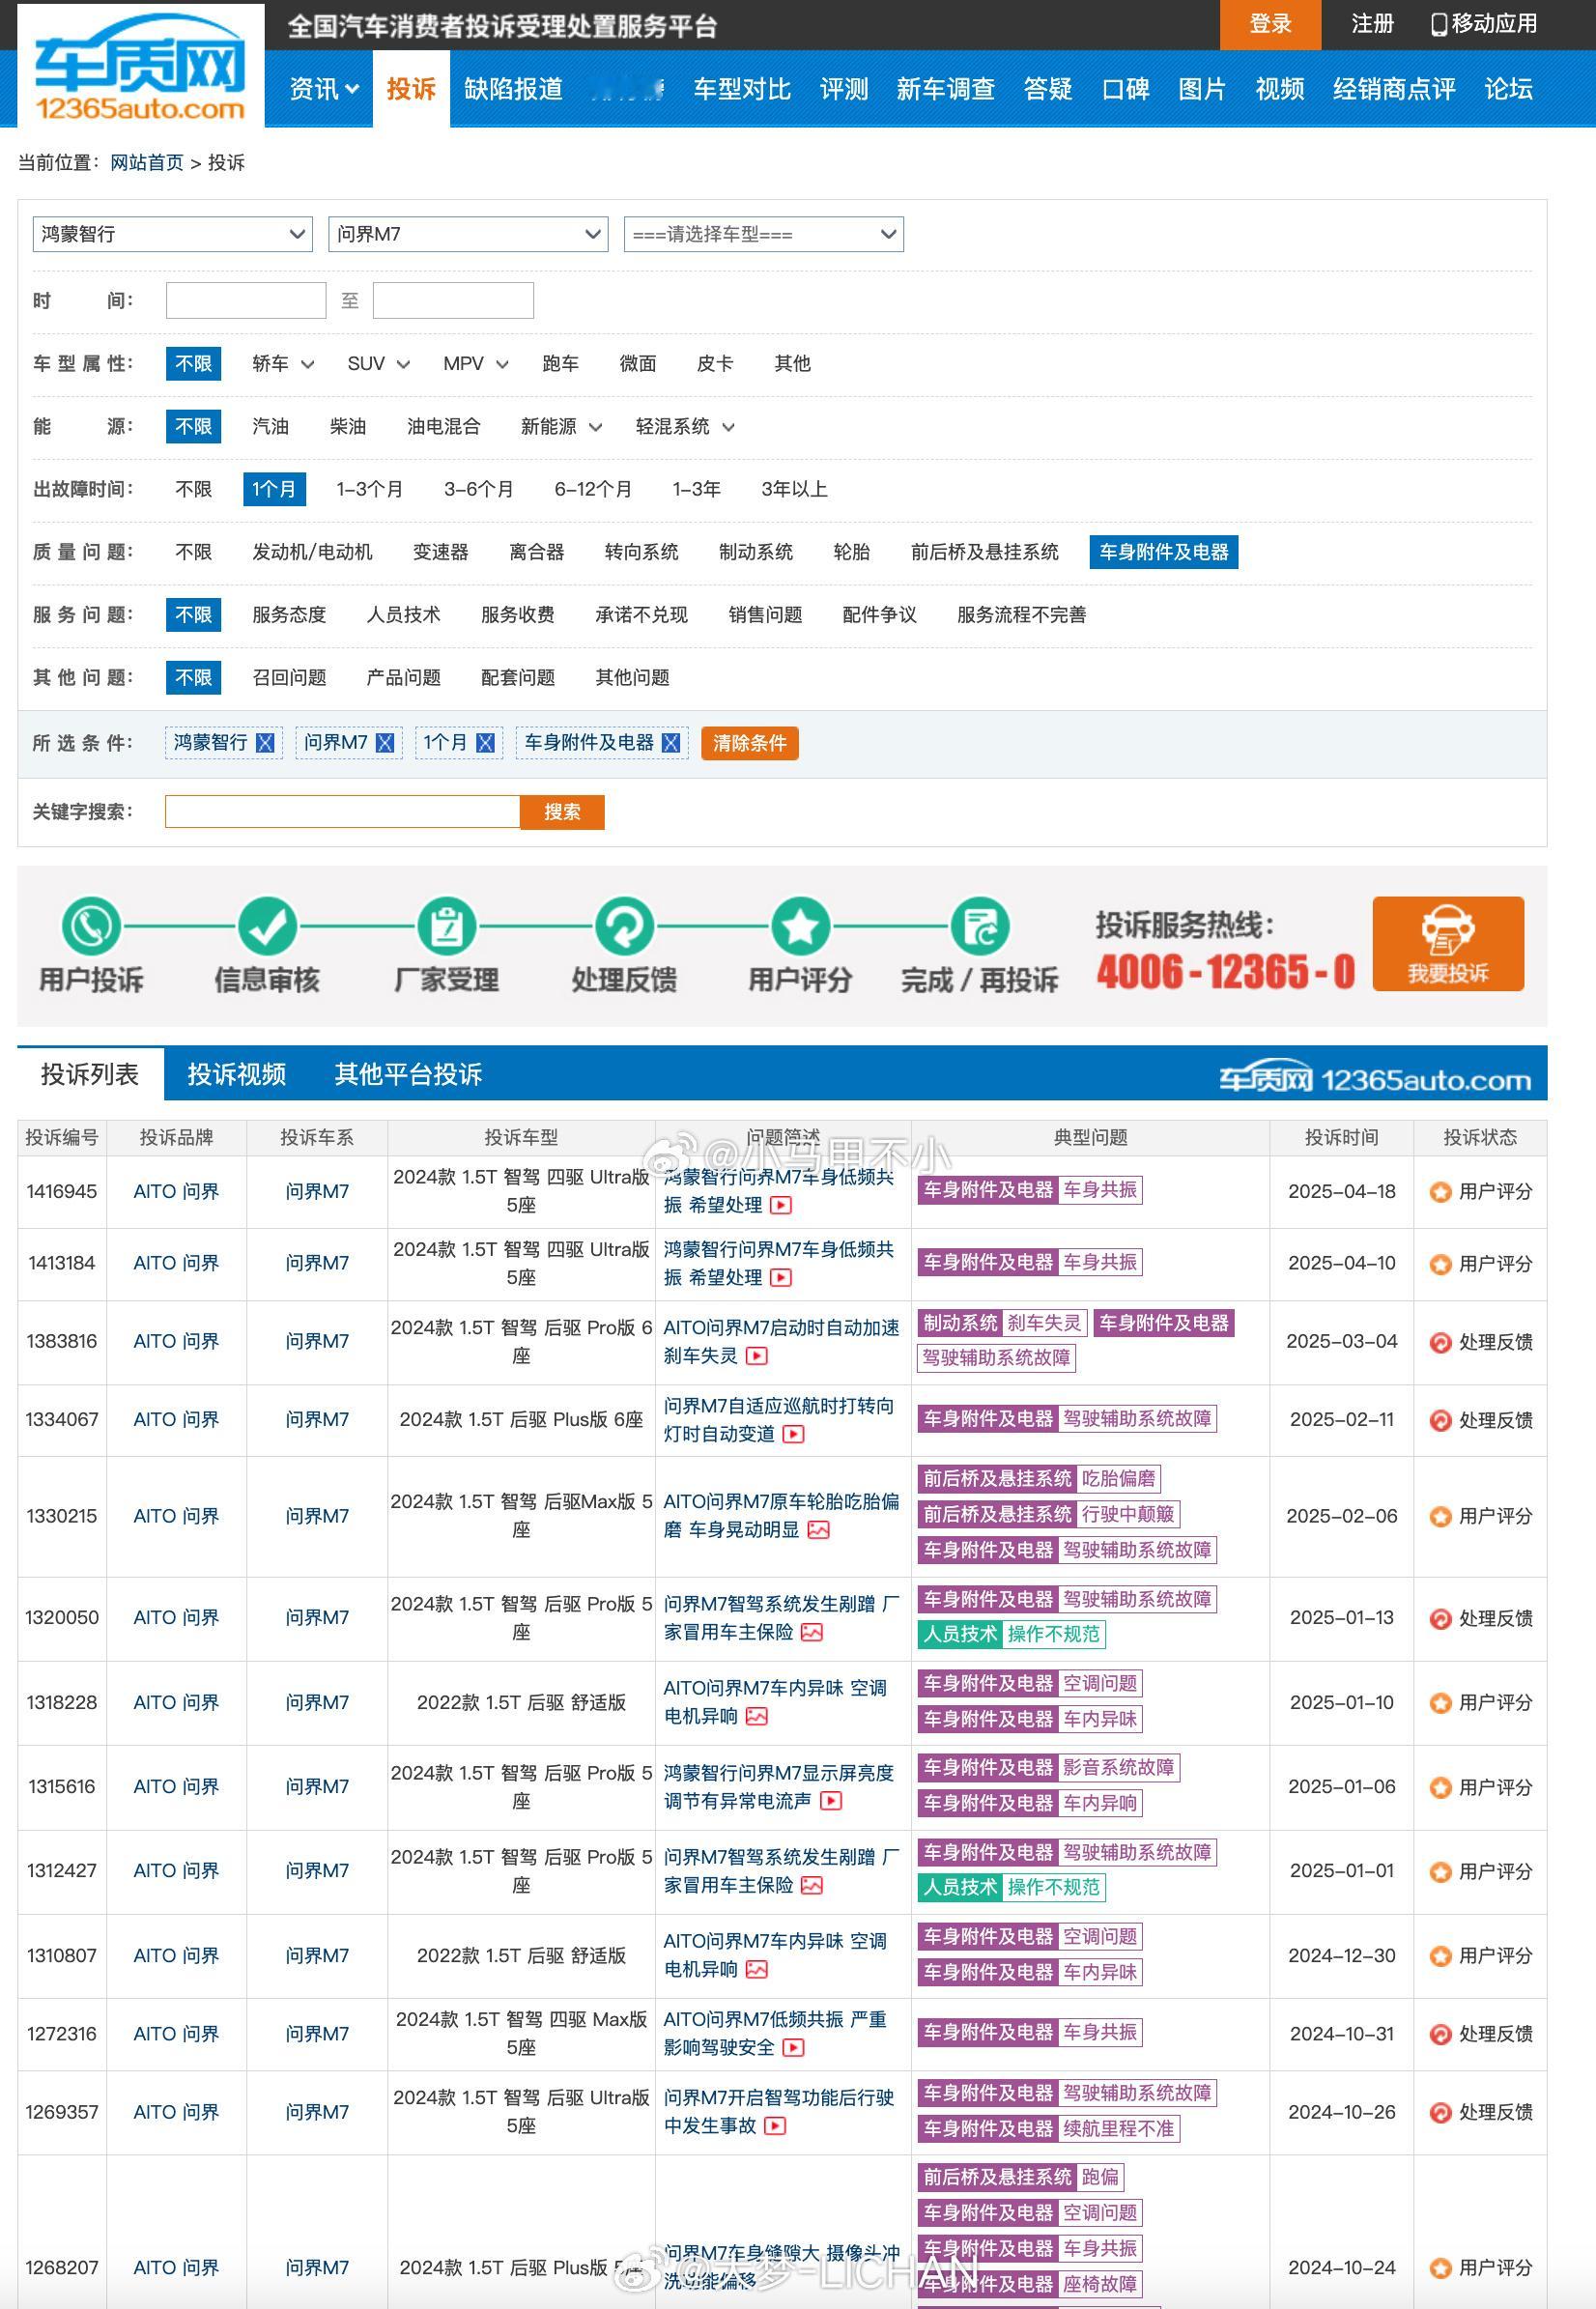Remove the 1个月 filter with its X

pos(485,743)
